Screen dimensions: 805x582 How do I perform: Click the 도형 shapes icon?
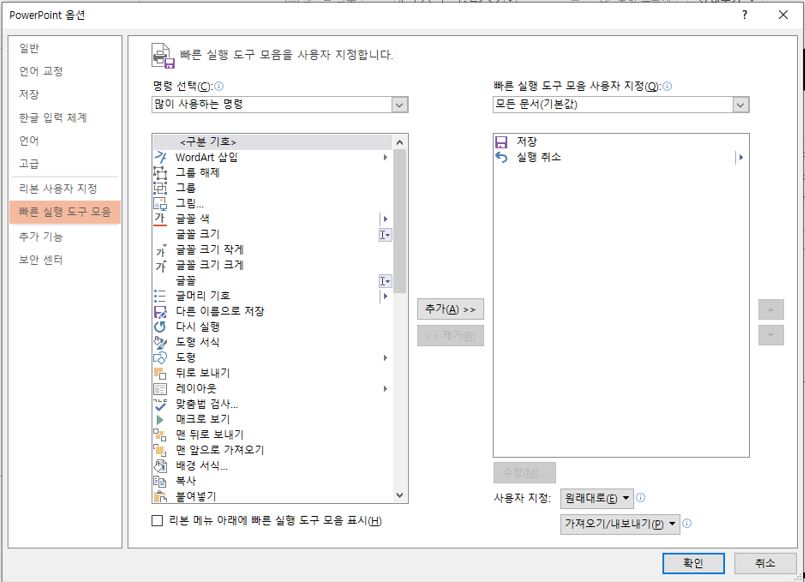point(160,357)
